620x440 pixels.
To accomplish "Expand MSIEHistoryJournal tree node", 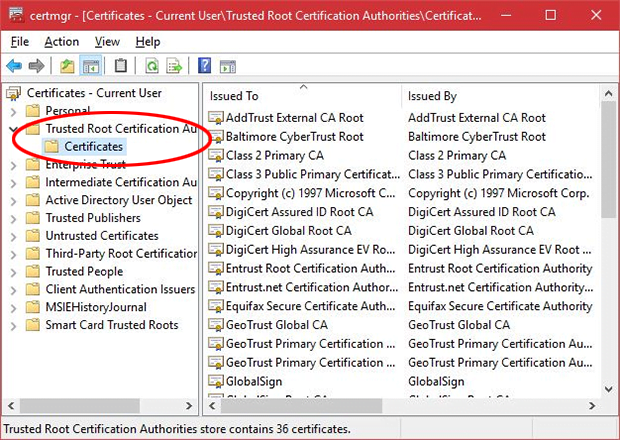I will (13, 308).
